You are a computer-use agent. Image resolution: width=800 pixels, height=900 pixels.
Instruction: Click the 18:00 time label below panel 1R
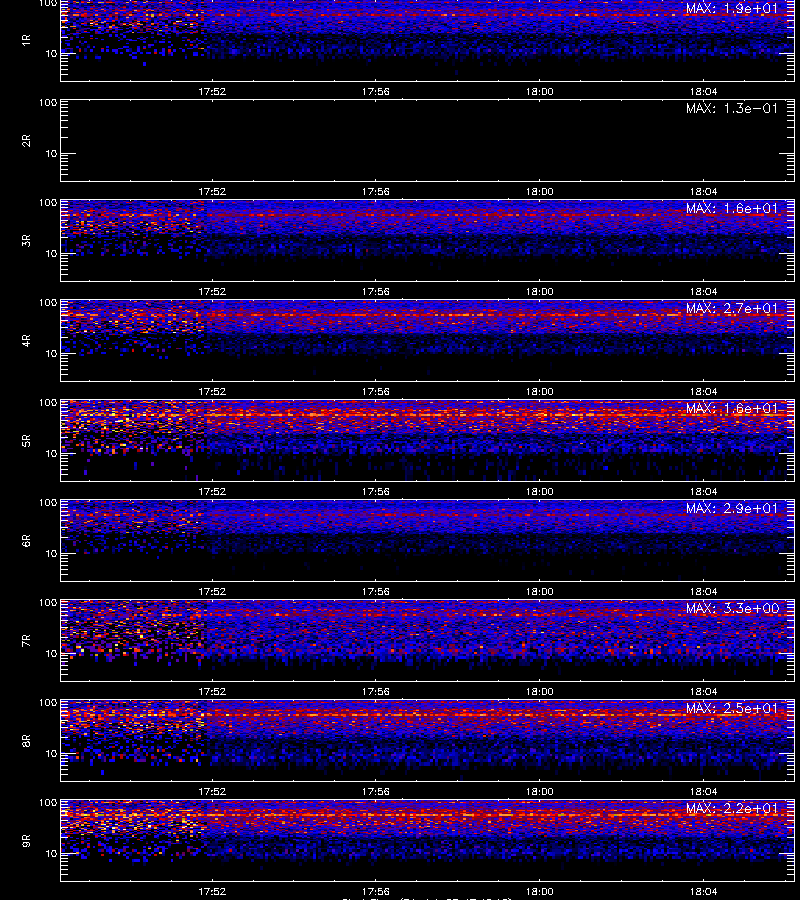point(540,91)
